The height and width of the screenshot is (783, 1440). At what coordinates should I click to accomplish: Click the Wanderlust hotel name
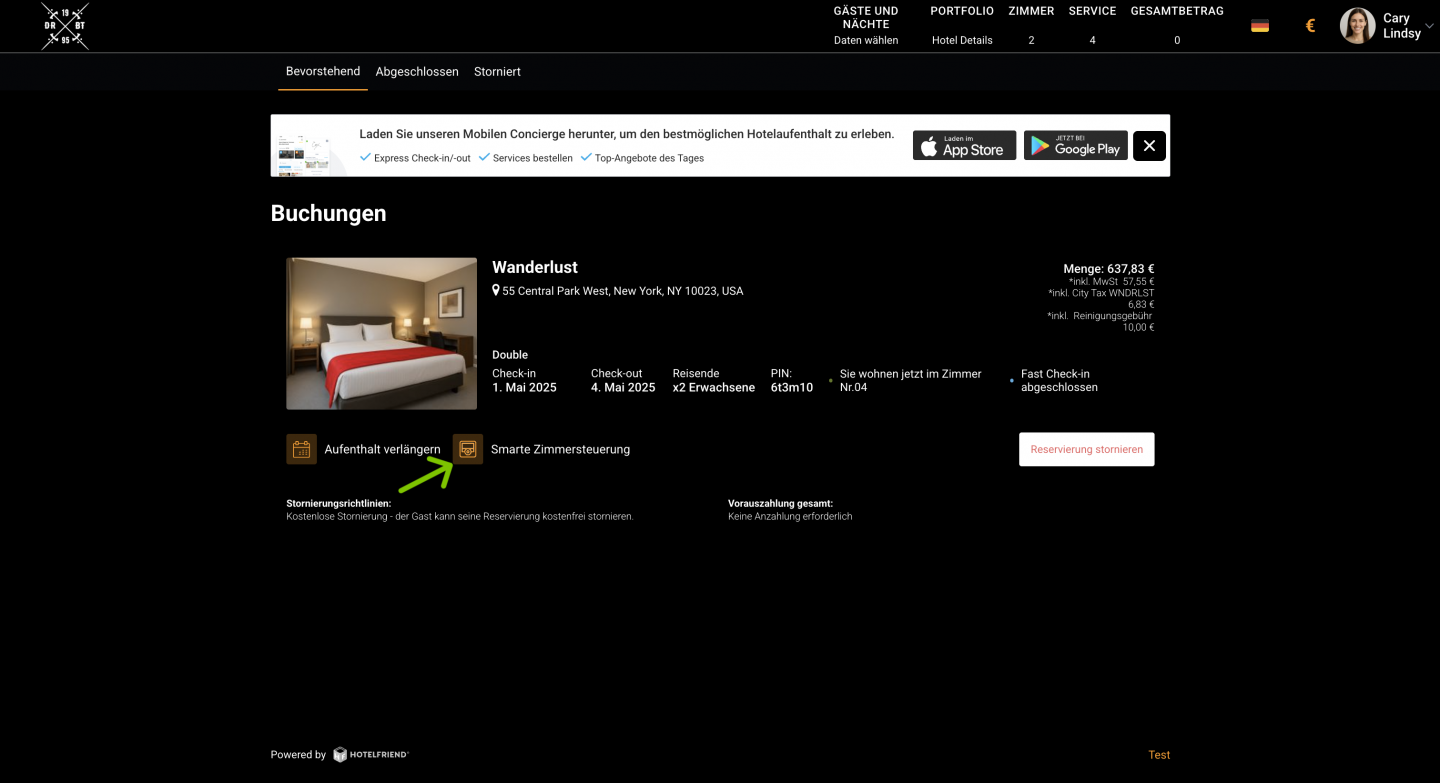point(535,267)
